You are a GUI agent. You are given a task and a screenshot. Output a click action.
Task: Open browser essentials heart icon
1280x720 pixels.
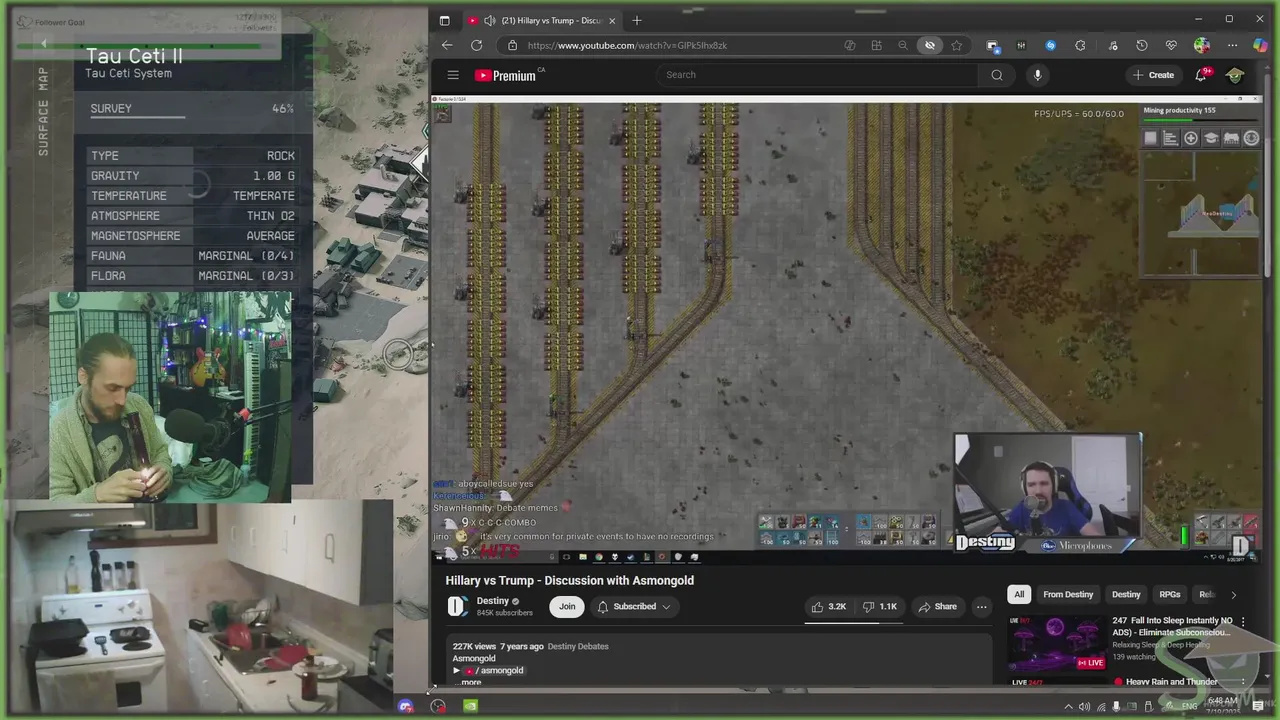pyautogui.click(x=1171, y=45)
